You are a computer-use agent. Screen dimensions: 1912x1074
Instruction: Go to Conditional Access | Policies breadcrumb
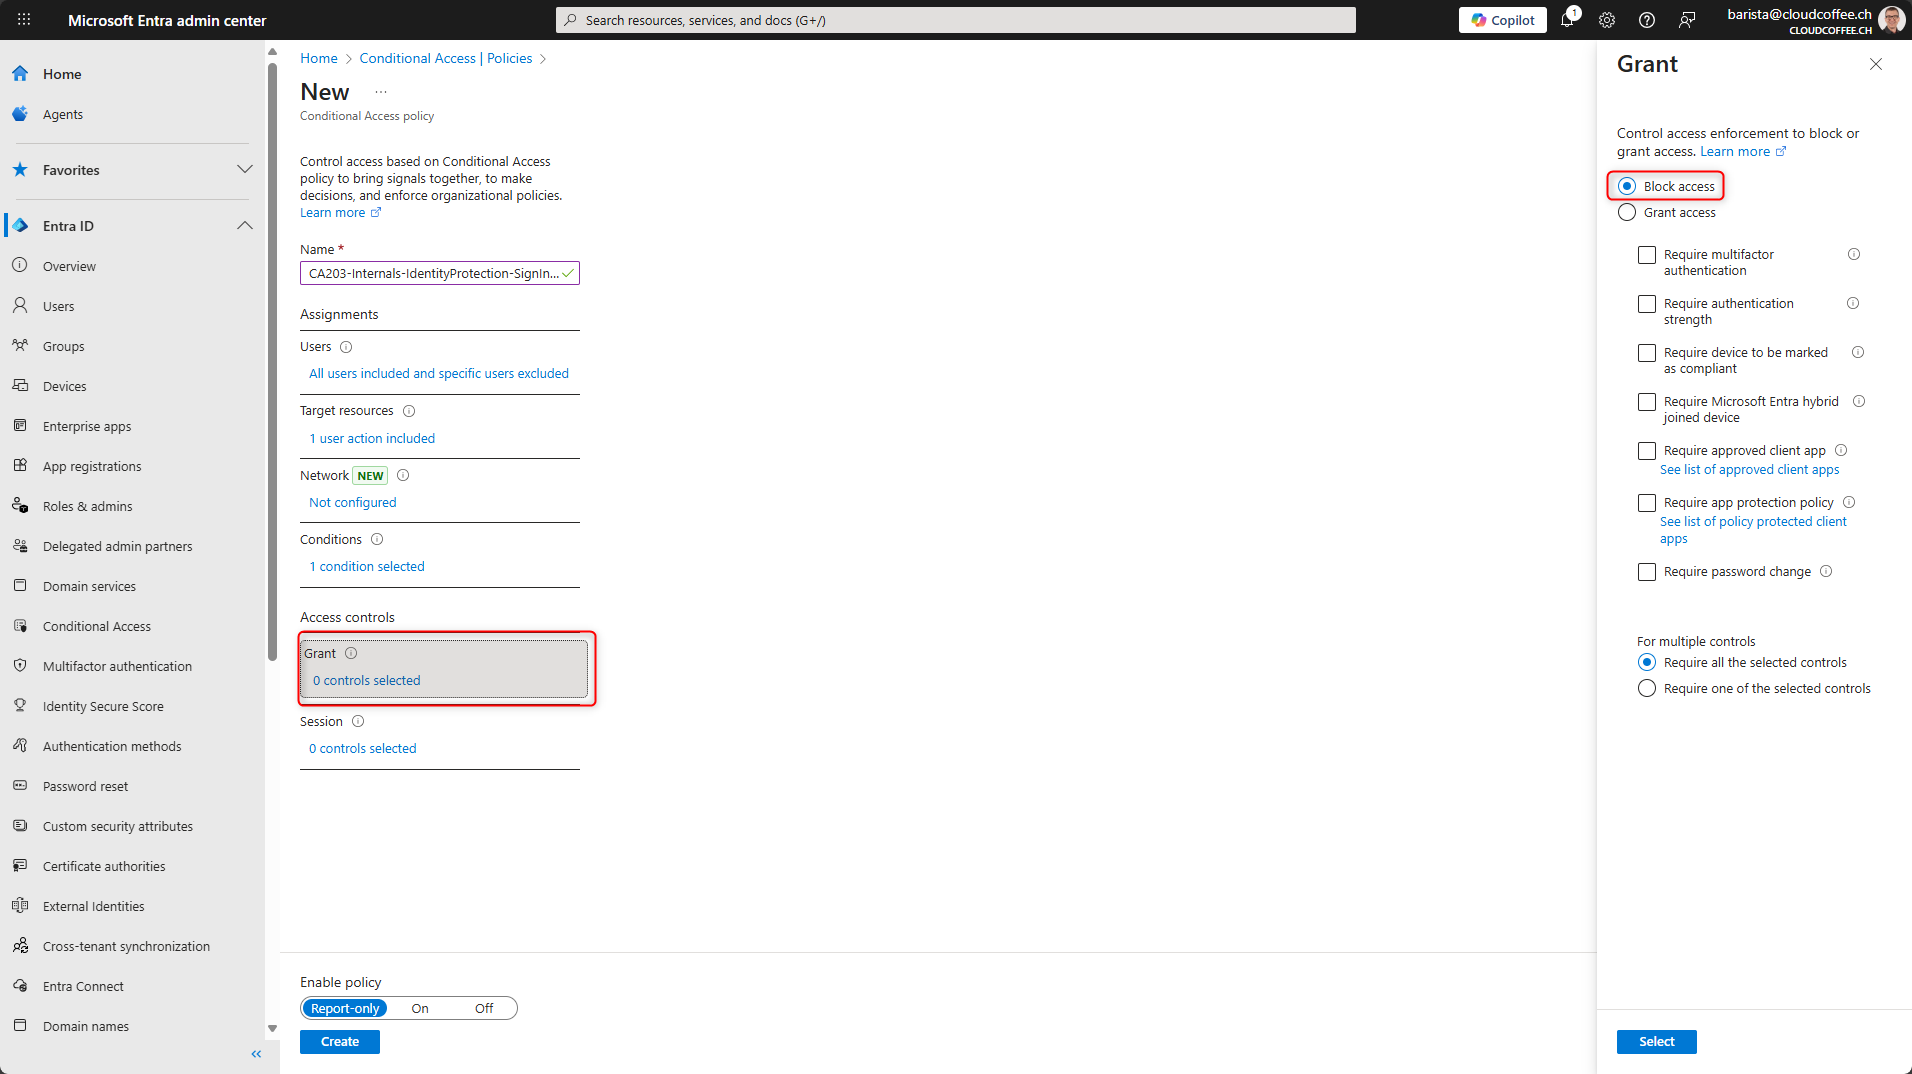click(x=446, y=58)
